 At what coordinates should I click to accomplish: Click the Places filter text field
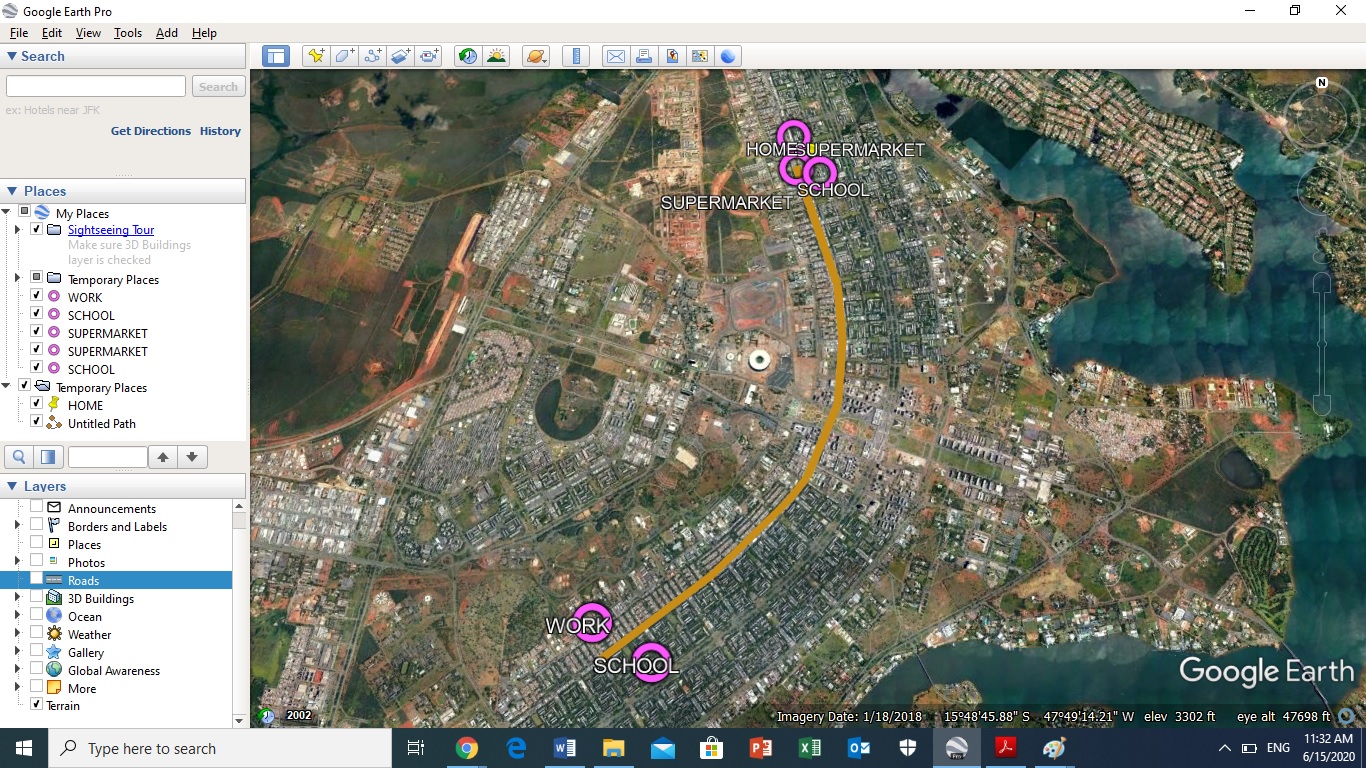(107, 457)
